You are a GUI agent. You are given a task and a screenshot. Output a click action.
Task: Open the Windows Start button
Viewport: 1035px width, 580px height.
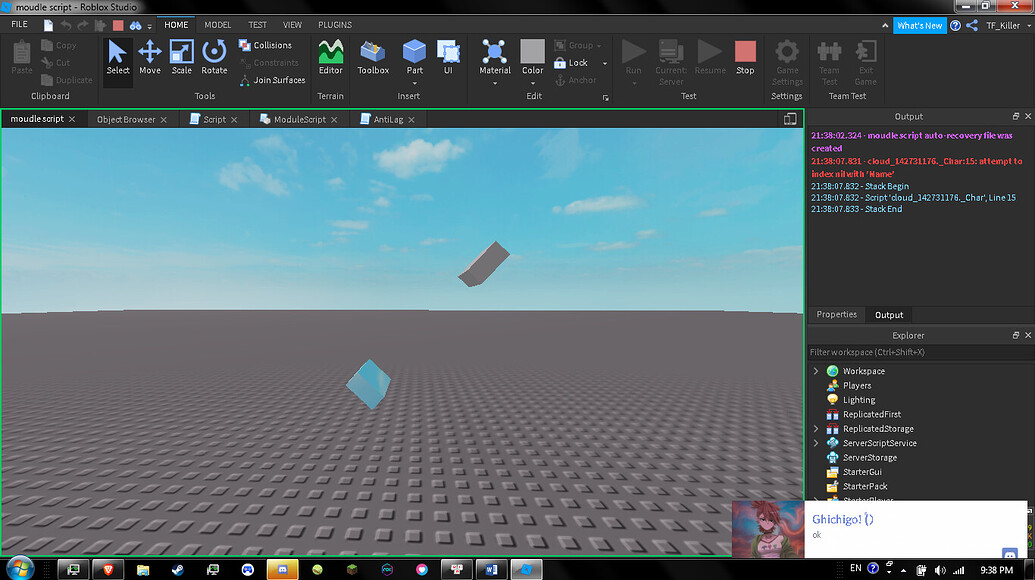tap(20, 567)
